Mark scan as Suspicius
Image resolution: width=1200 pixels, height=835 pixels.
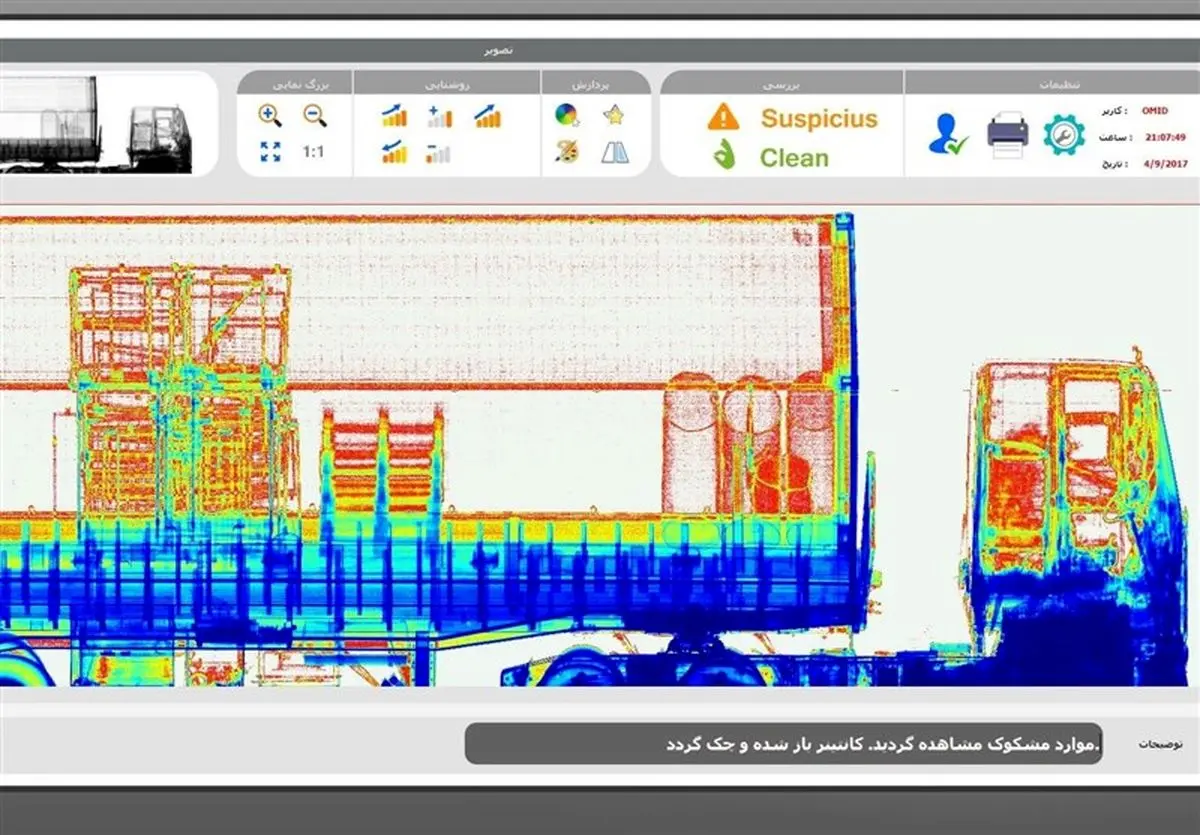click(819, 118)
